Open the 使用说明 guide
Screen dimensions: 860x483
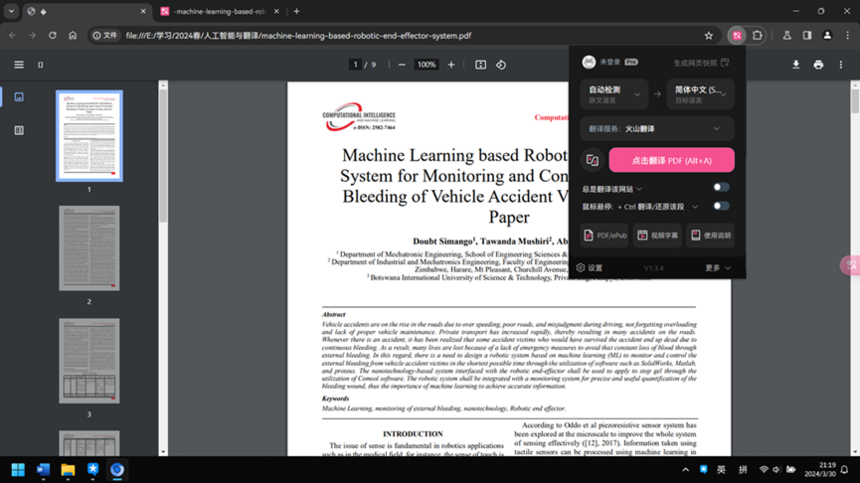(710, 235)
